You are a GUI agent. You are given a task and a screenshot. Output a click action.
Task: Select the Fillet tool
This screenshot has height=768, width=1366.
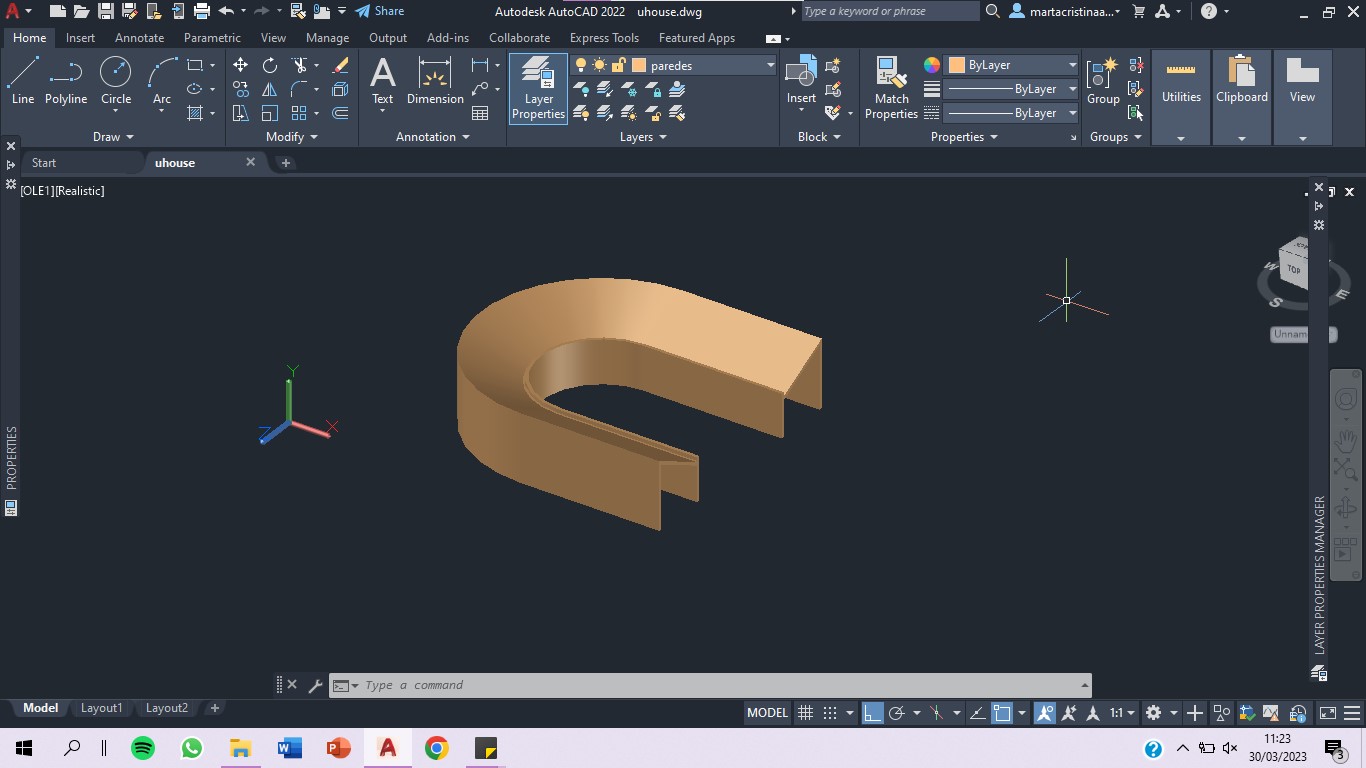299,89
